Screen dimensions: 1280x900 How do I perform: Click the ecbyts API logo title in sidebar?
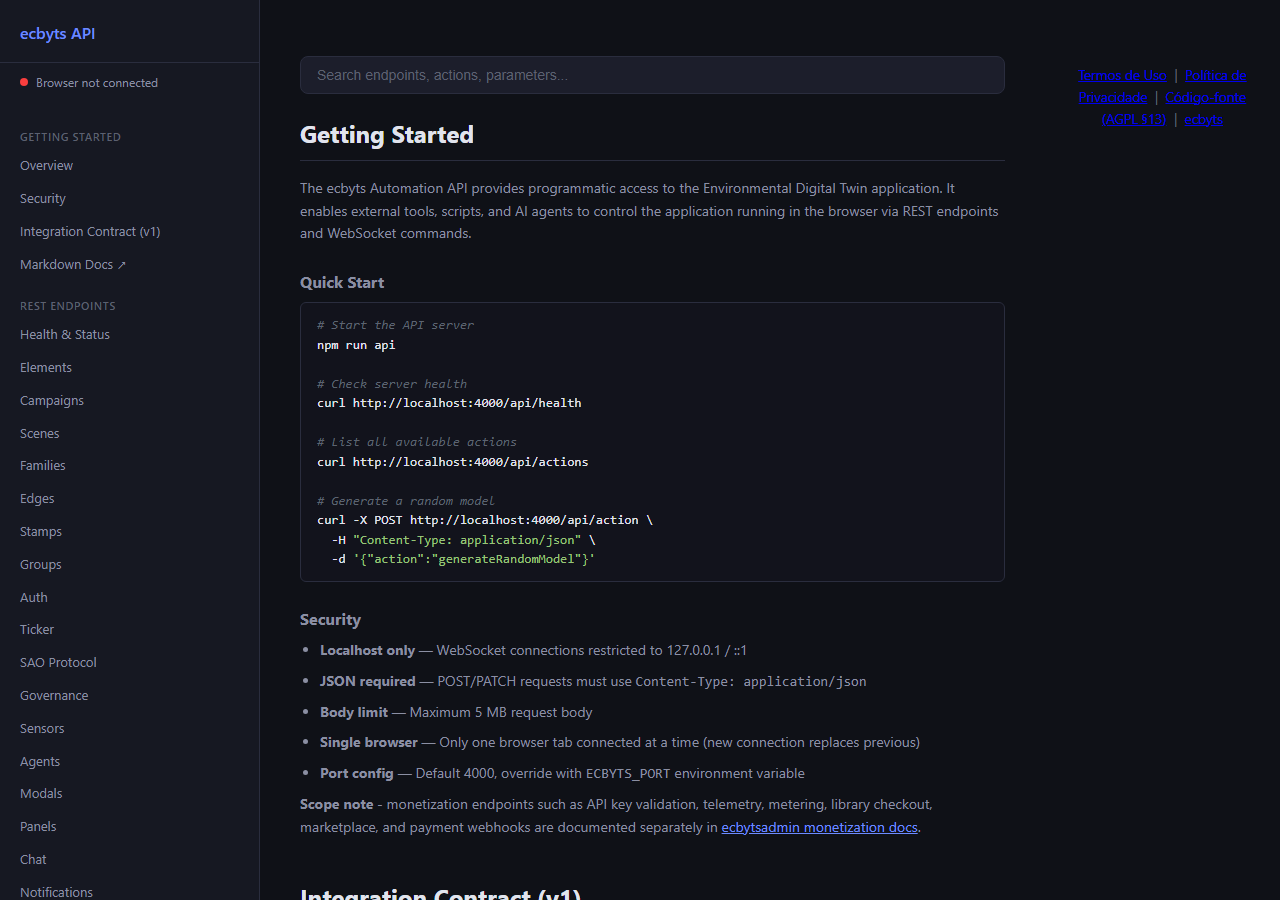click(x=58, y=33)
